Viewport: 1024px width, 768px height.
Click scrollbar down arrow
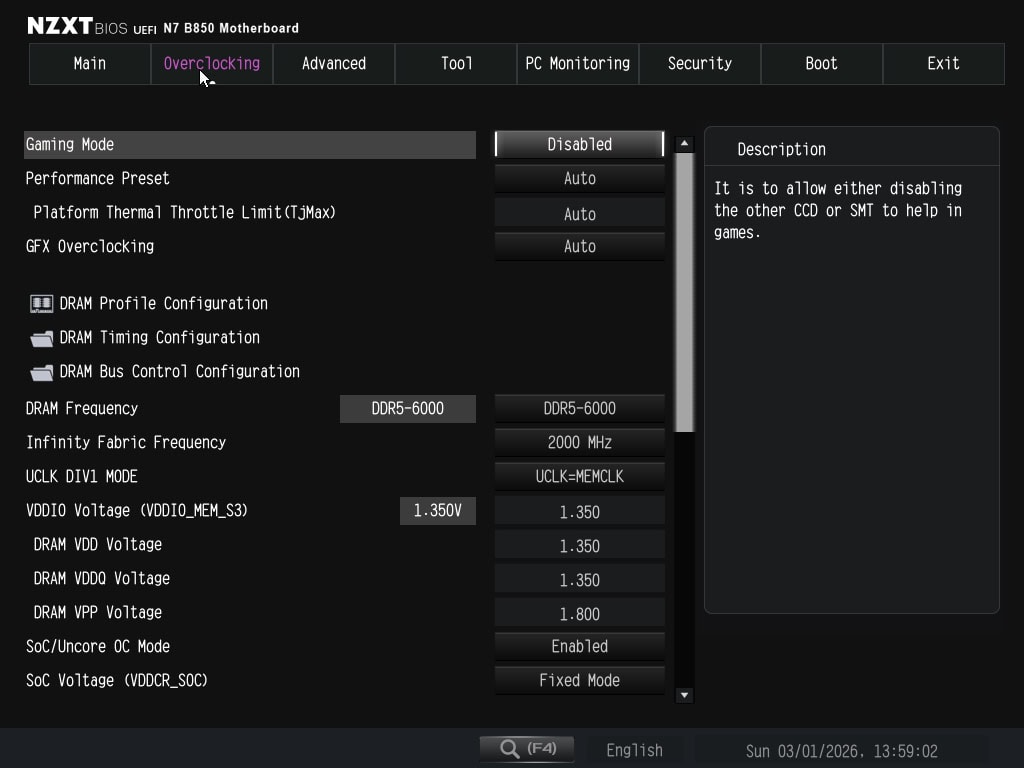[x=685, y=695]
